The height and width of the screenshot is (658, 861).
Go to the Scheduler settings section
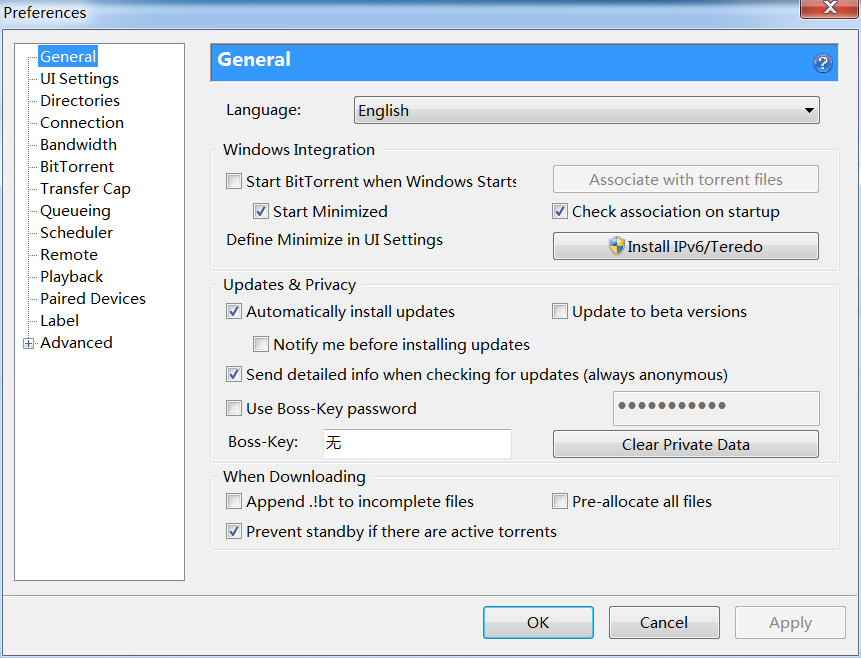(x=76, y=233)
